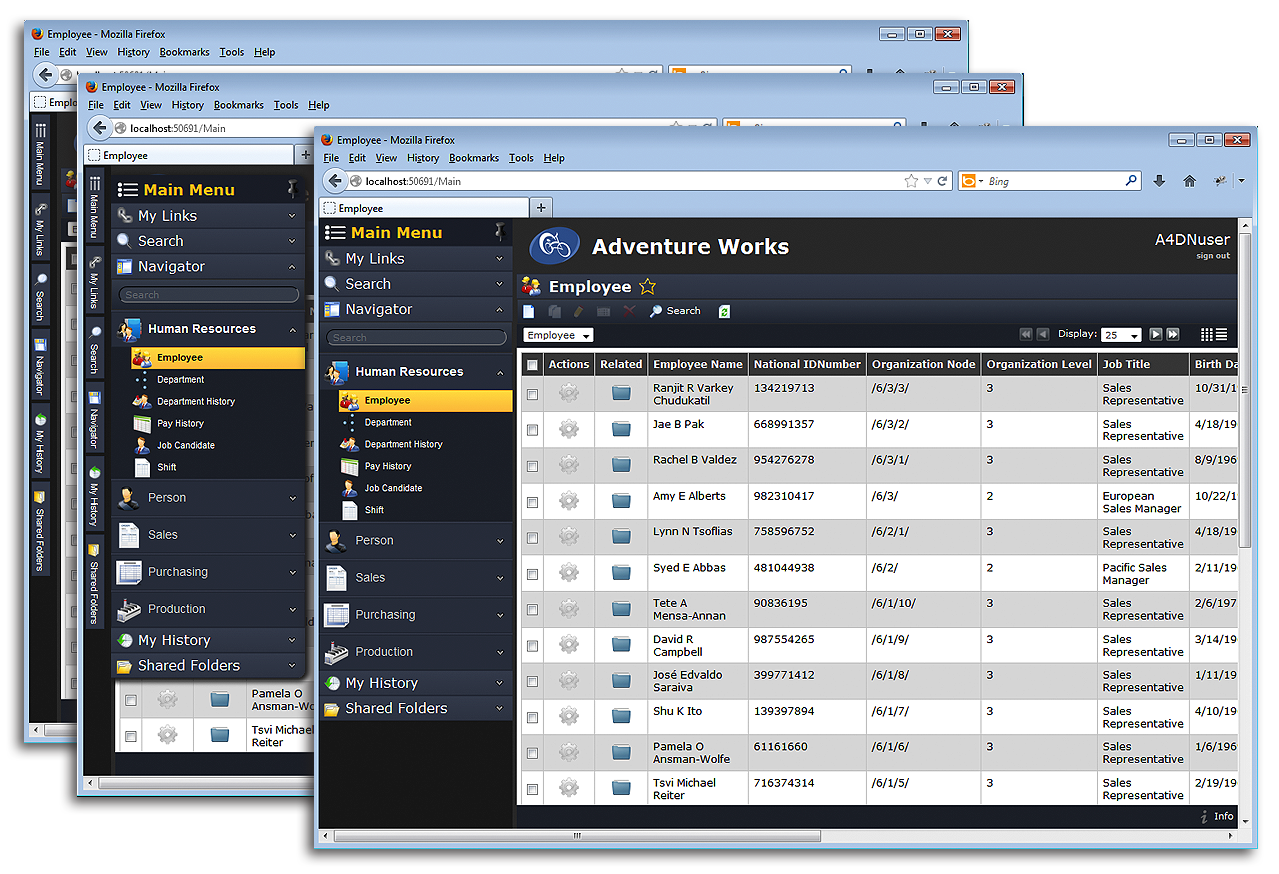Open Tools menu in front window
This screenshot has height=874, width=1279.
[x=521, y=158]
